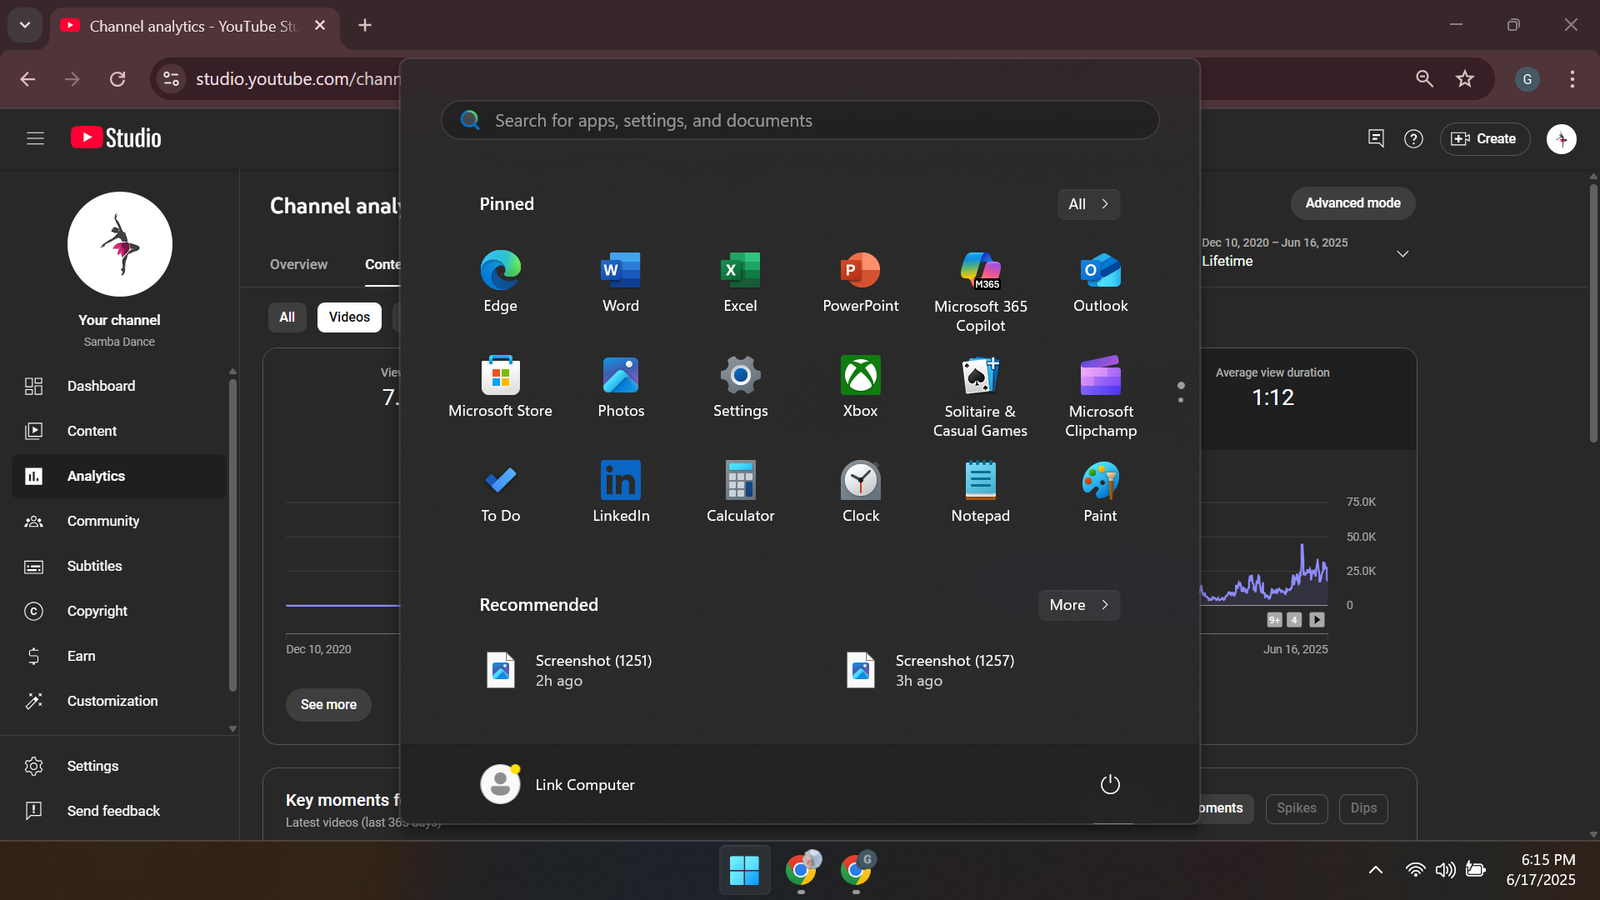Viewport: 1600px width, 900px height.
Task: Open the Clock app
Action: [860, 492]
